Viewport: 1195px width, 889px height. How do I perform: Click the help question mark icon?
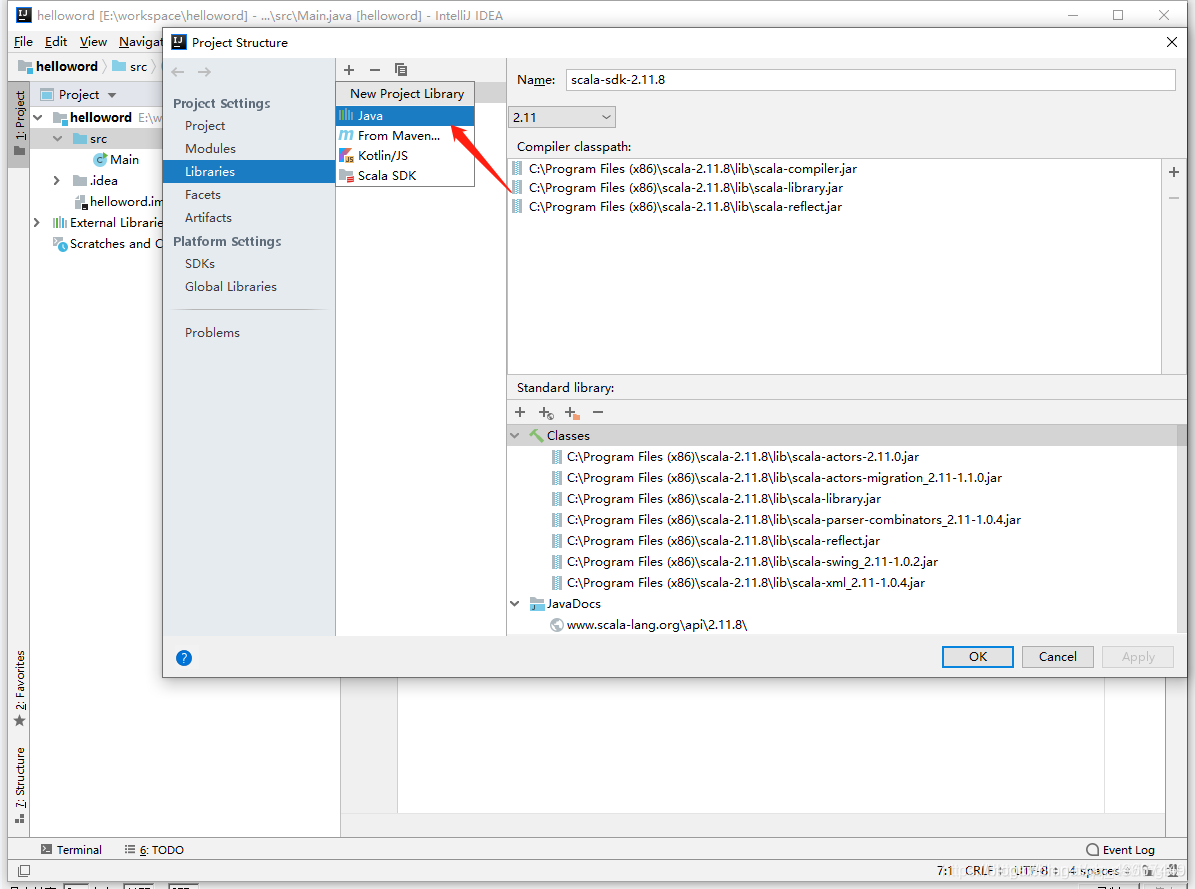pyautogui.click(x=183, y=657)
